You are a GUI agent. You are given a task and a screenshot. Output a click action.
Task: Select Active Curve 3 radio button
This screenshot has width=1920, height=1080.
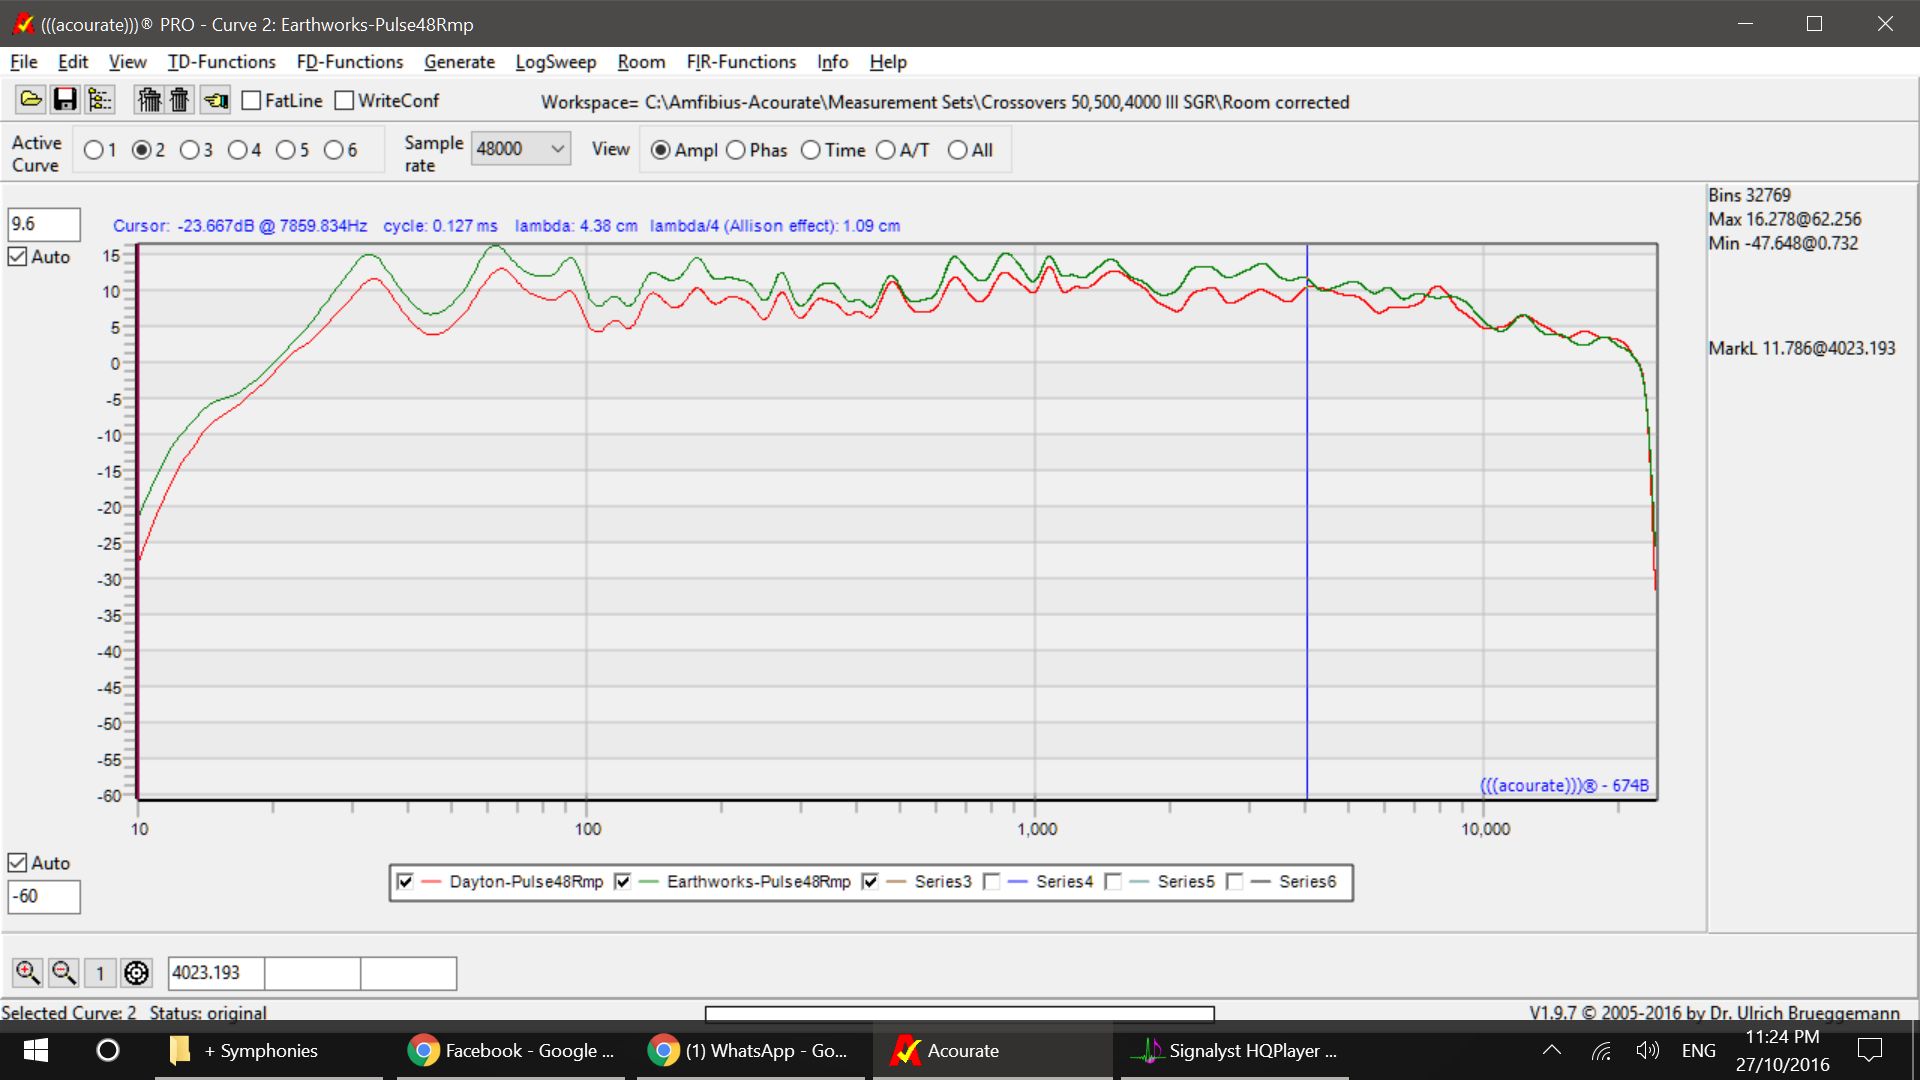[190, 150]
